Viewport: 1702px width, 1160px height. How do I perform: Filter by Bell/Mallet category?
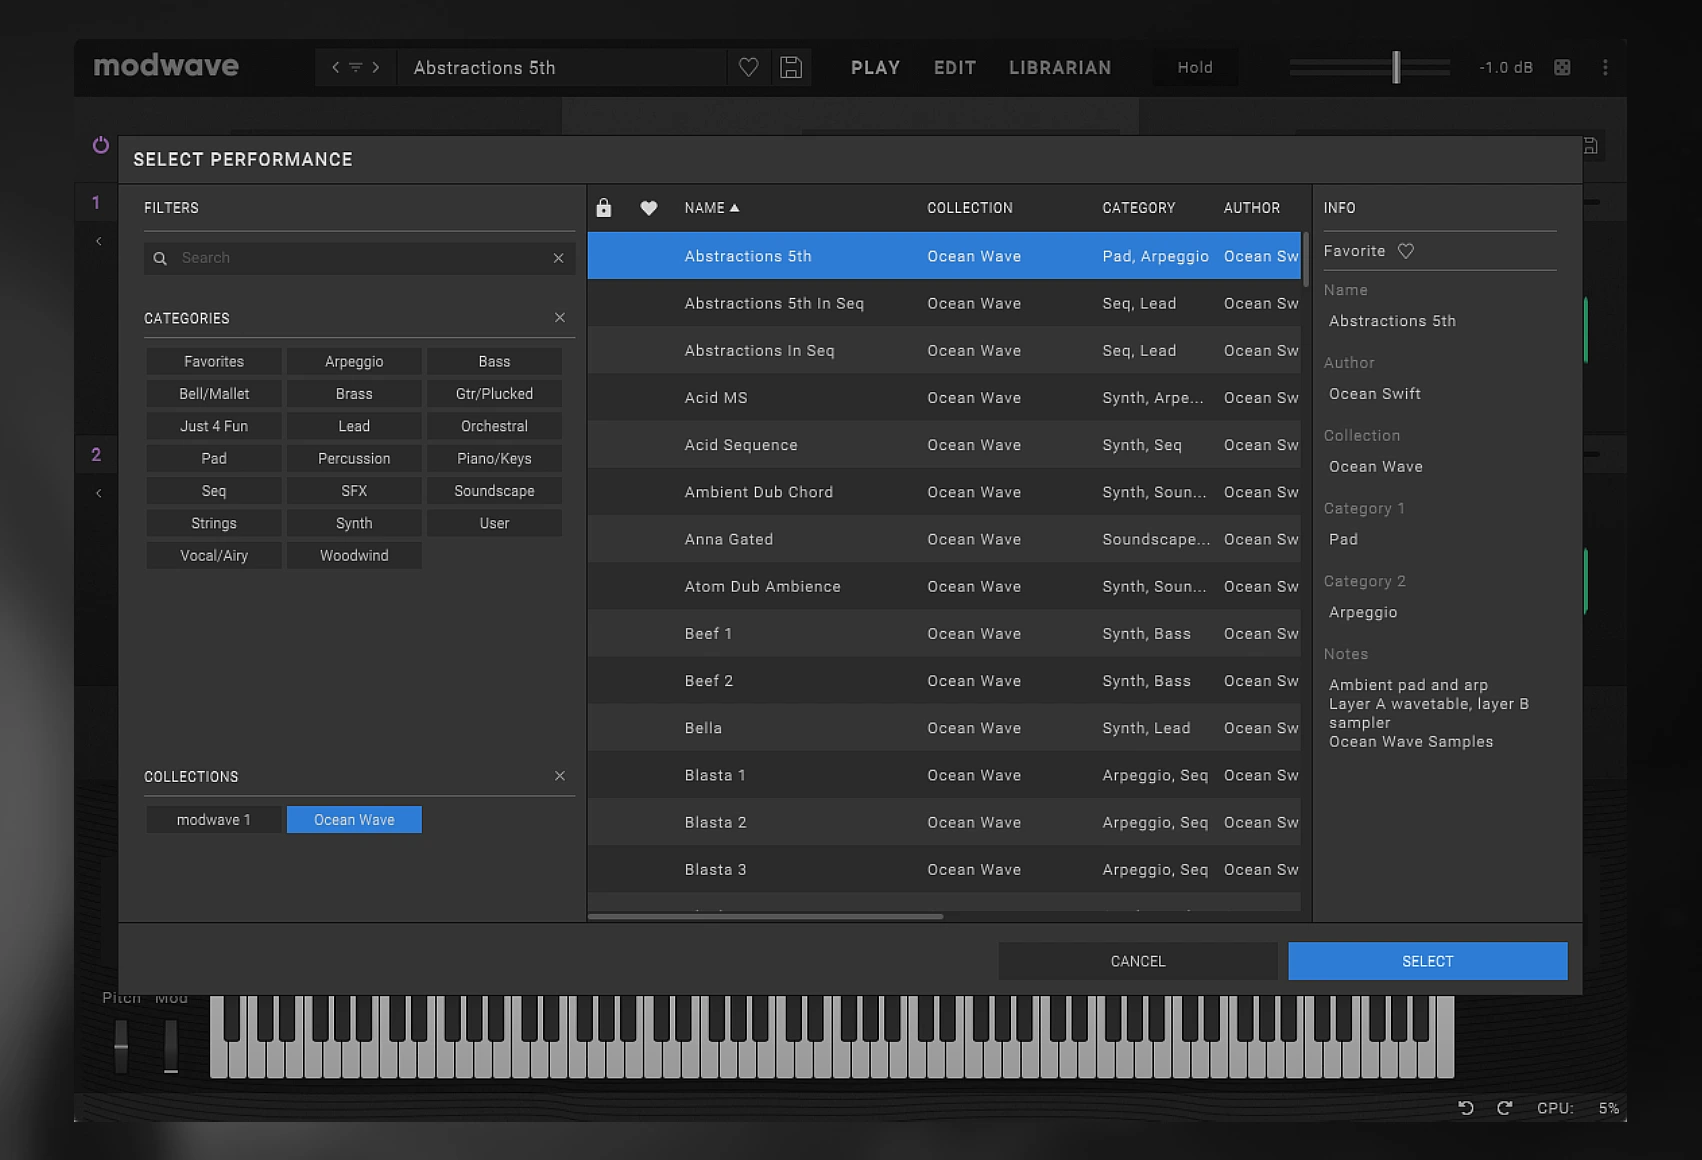(x=214, y=394)
